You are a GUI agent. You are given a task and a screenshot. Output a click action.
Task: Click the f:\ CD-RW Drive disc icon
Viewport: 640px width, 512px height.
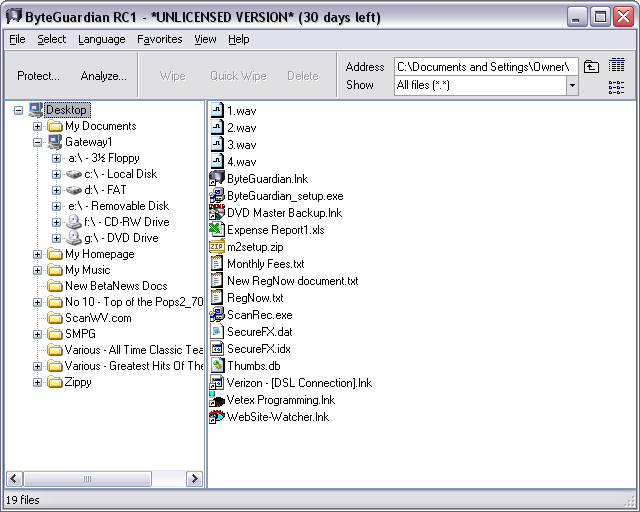[x=74, y=222]
